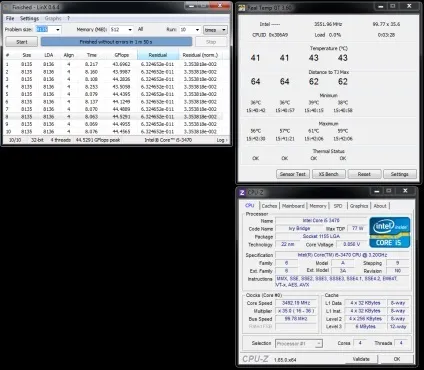
Task: Switch to the Graphics tab in CPU-Z
Action: click(x=359, y=206)
